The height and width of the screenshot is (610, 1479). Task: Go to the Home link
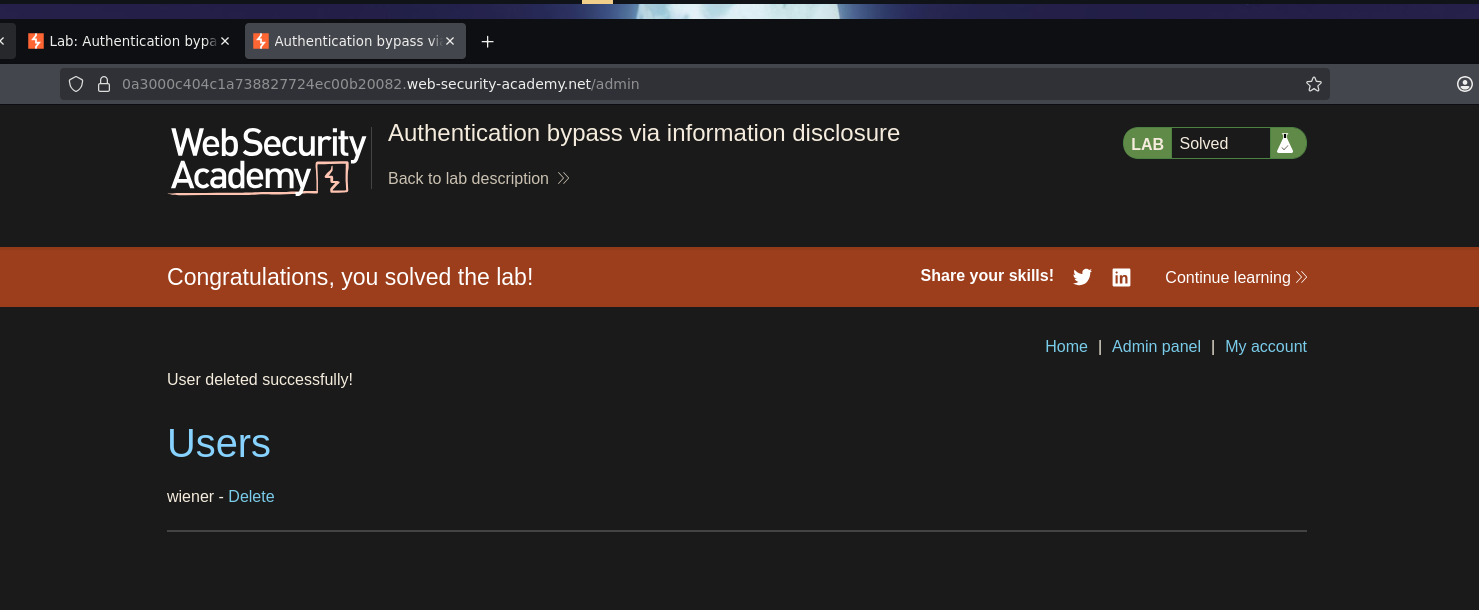[x=1066, y=346]
